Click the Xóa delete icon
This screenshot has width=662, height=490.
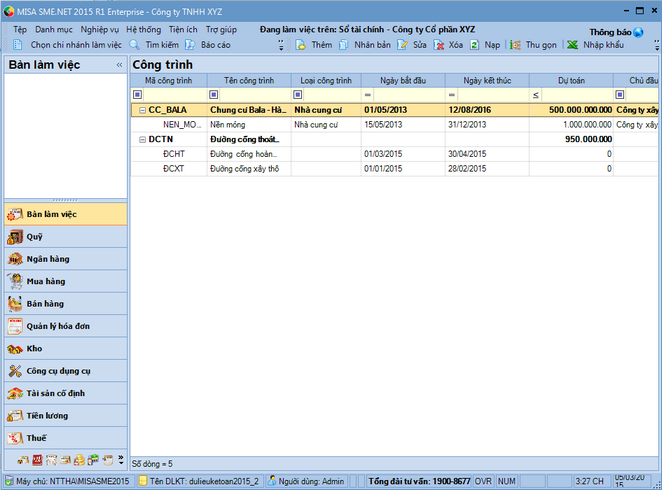click(439, 45)
